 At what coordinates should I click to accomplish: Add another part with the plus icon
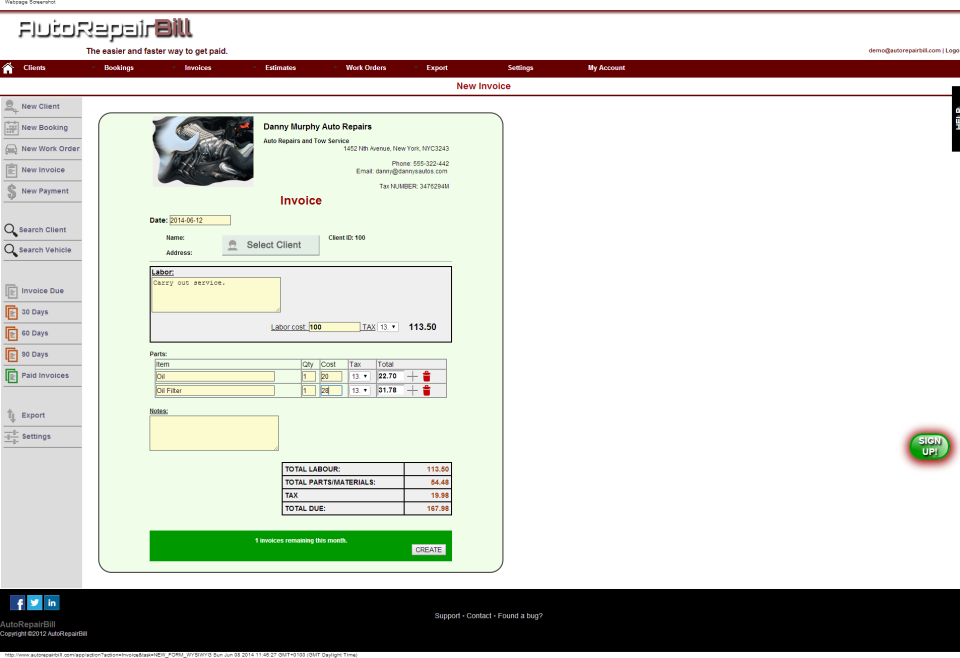413,375
